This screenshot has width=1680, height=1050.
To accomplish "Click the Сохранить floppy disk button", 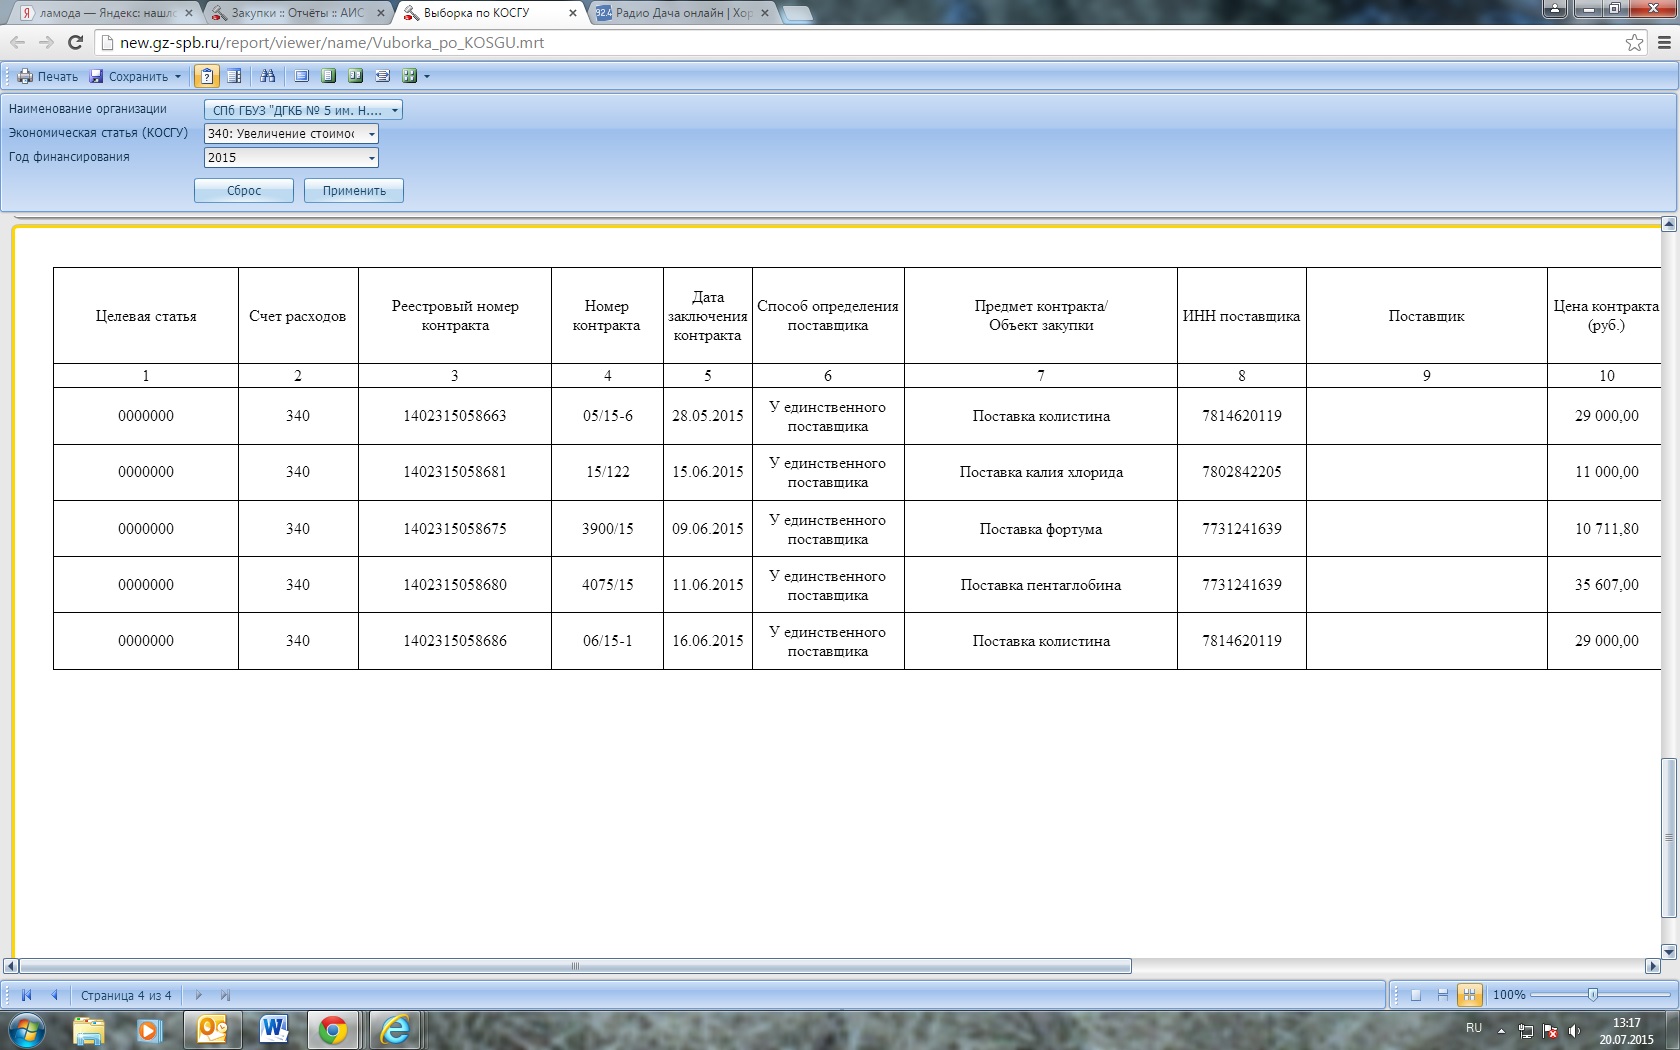I will [128, 76].
